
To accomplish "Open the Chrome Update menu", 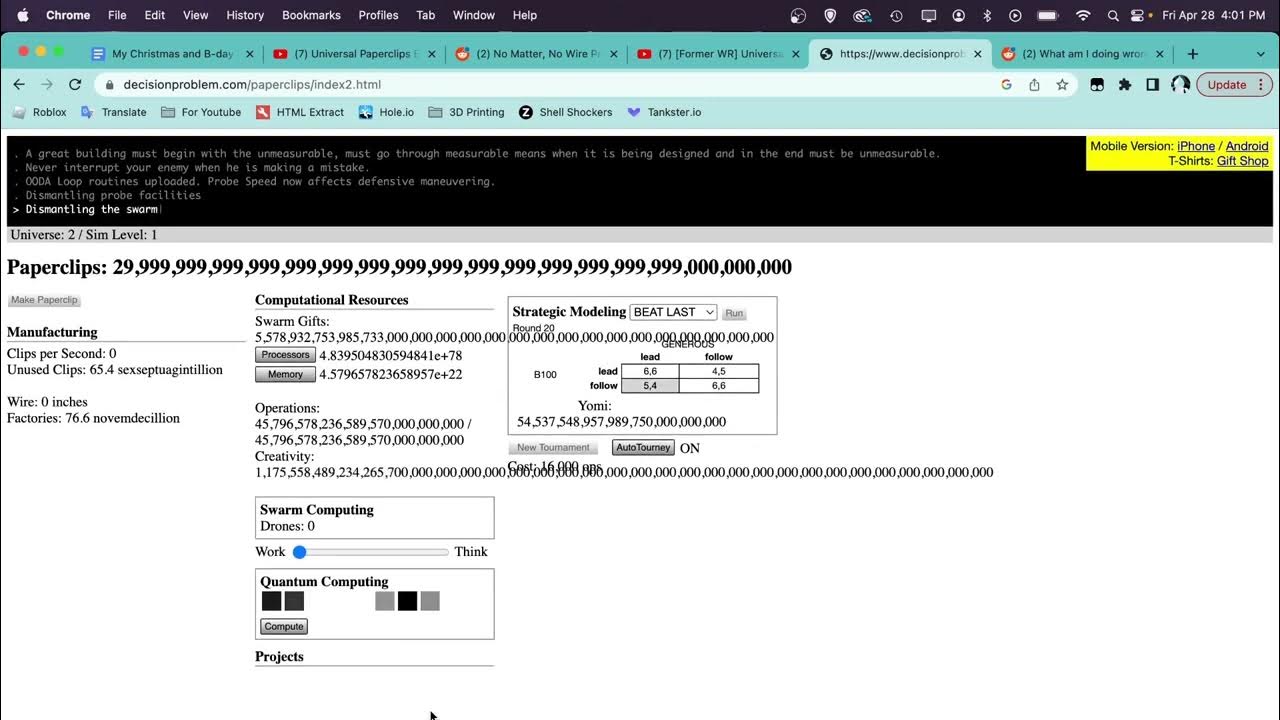I will click(x=1232, y=85).
